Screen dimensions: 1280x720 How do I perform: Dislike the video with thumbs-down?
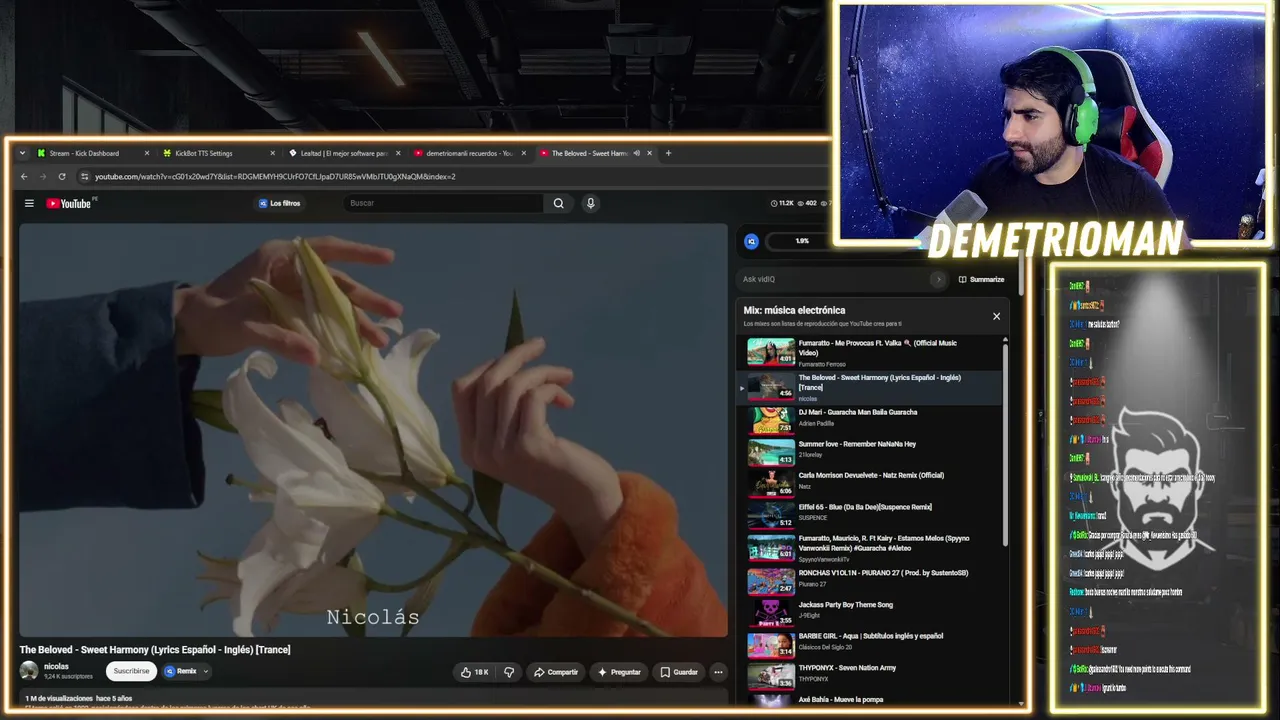coord(509,672)
